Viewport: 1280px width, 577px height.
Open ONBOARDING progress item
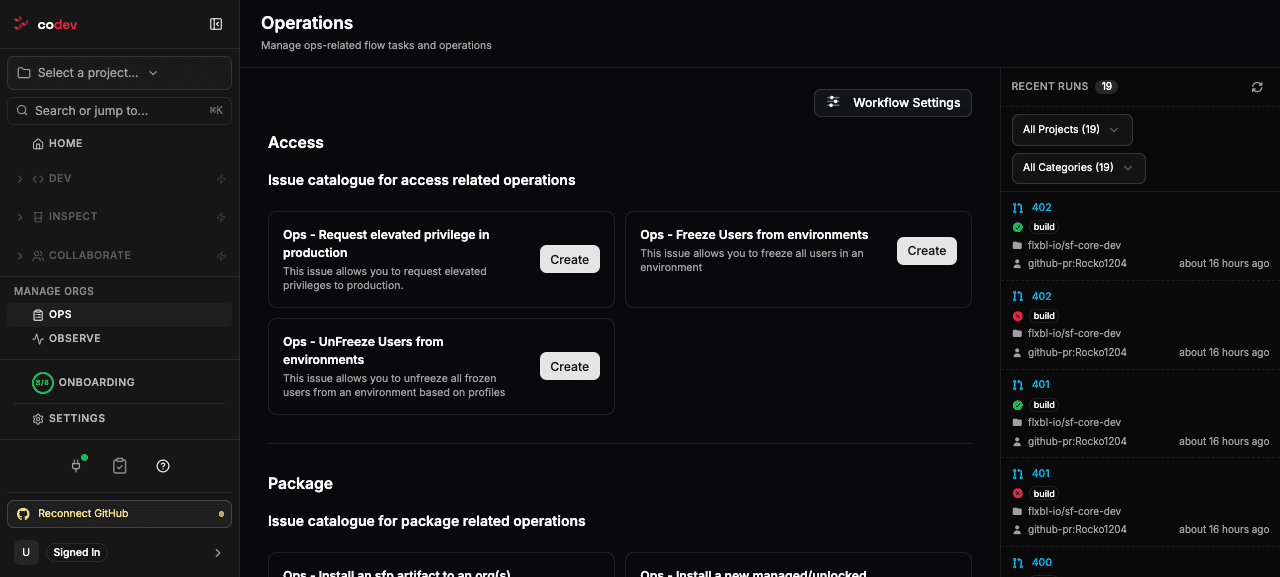pyautogui.click(x=96, y=383)
